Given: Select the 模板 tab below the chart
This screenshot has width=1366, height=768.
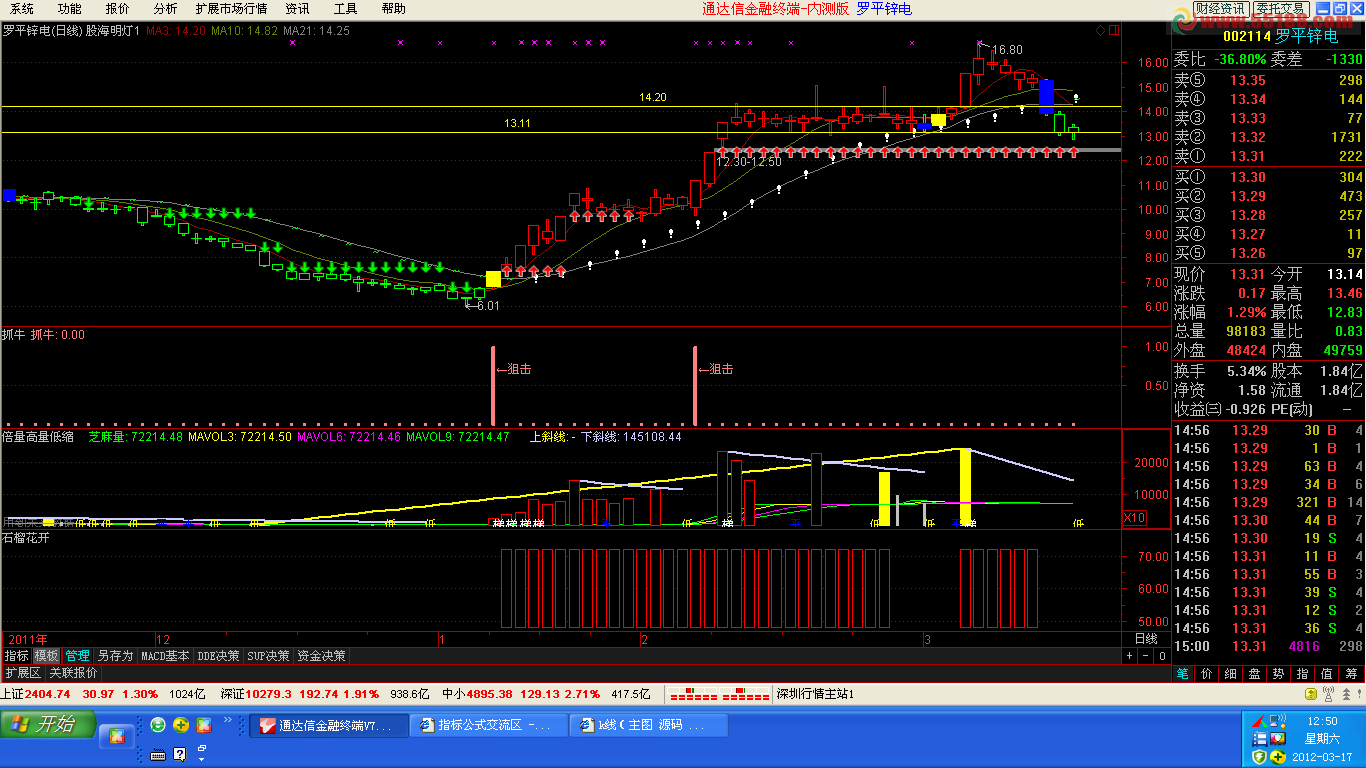Looking at the screenshot, I should click(47, 656).
